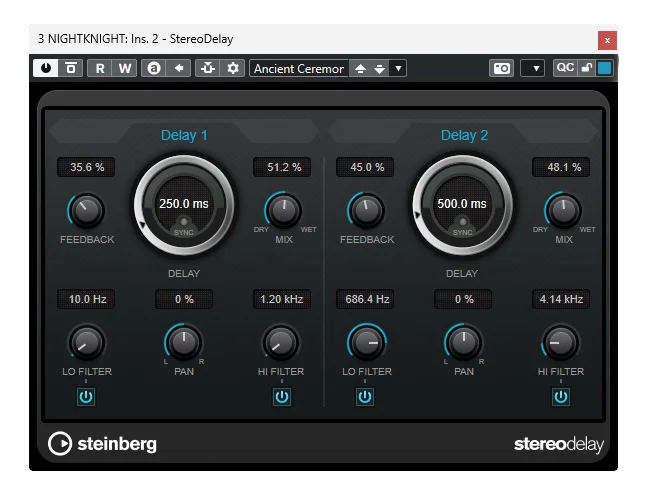
Task: Toggle the Delay 2 SYNC button
Action: pyautogui.click(x=463, y=222)
